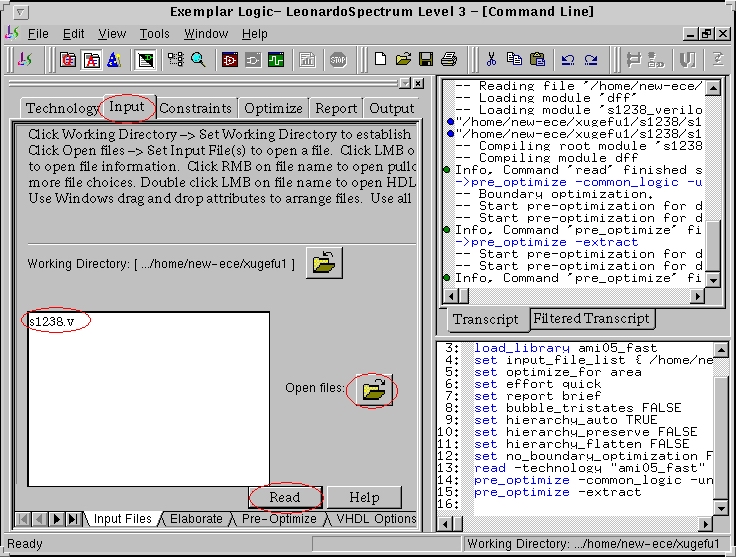Viewport: 736px width, 557px height.
Task: Open the Edit menu
Action: [74, 34]
